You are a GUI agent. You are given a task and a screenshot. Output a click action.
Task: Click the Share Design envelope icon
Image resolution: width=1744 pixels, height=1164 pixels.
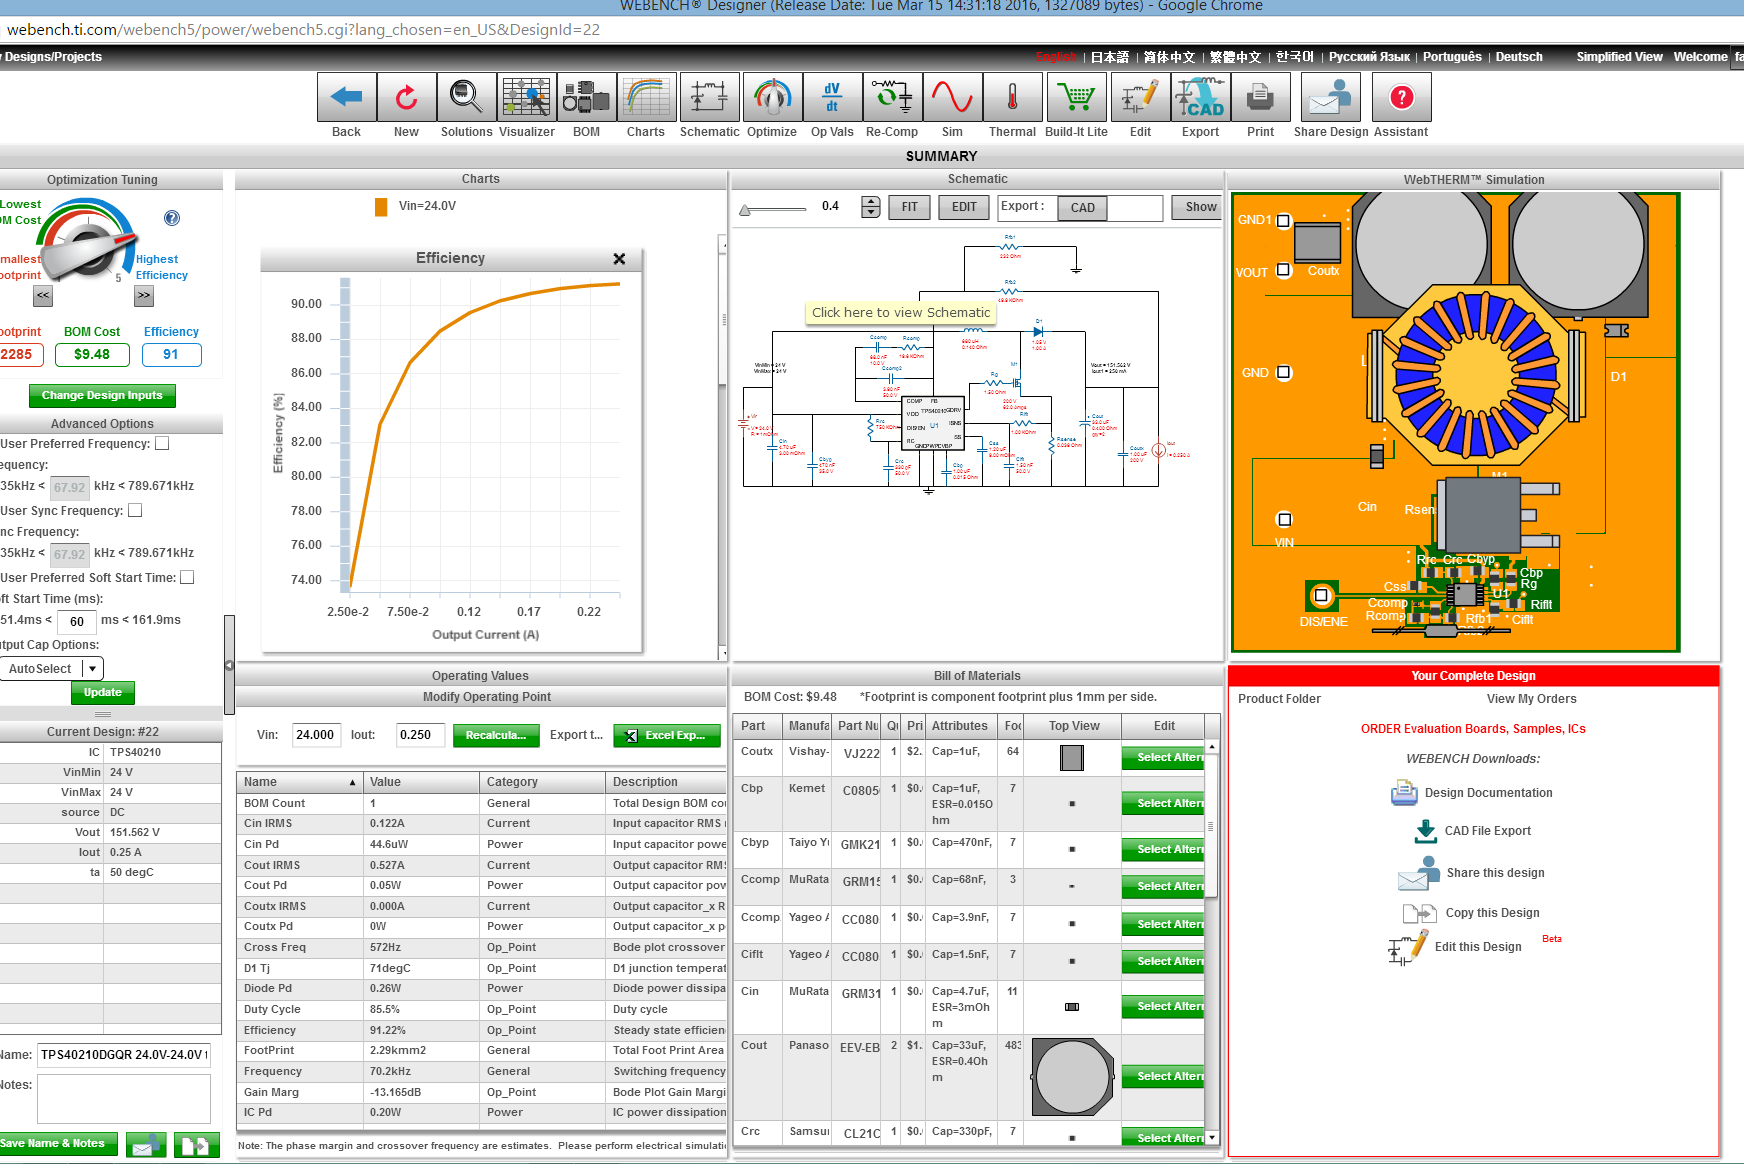pos(1330,98)
